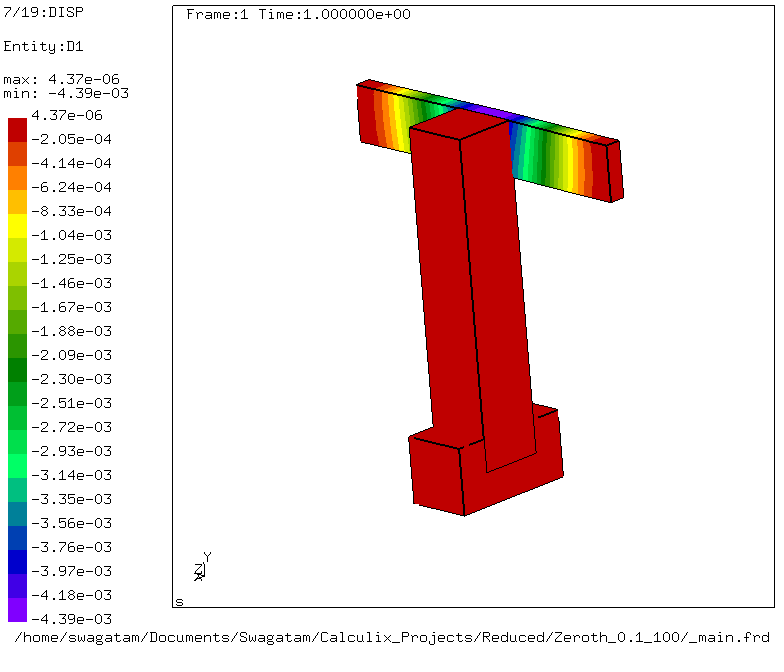Click the violet swatch by -4.39e-03
Image resolution: width=784 pixels, height=672 pixels.
click(x=18, y=610)
